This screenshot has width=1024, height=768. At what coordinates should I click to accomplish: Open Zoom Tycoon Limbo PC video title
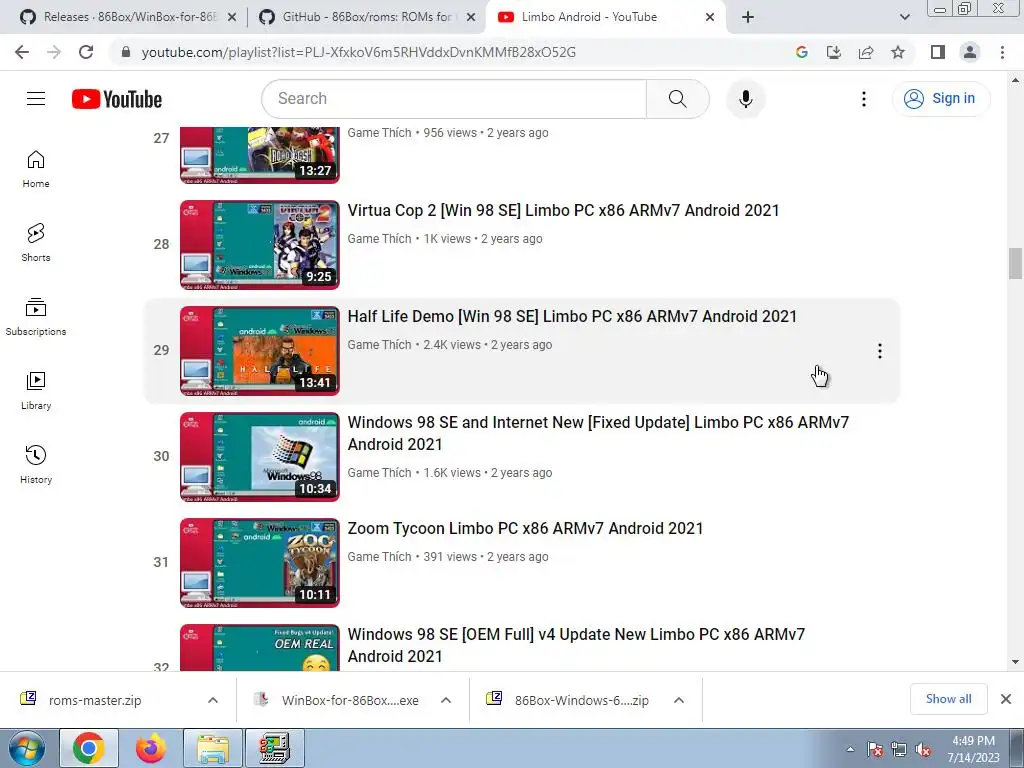tap(525, 528)
